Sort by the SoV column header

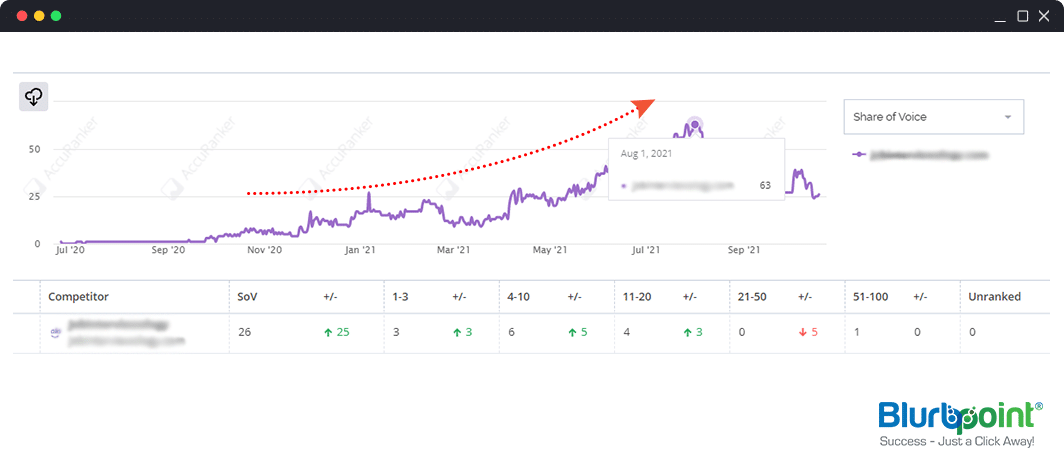(246, 297)
